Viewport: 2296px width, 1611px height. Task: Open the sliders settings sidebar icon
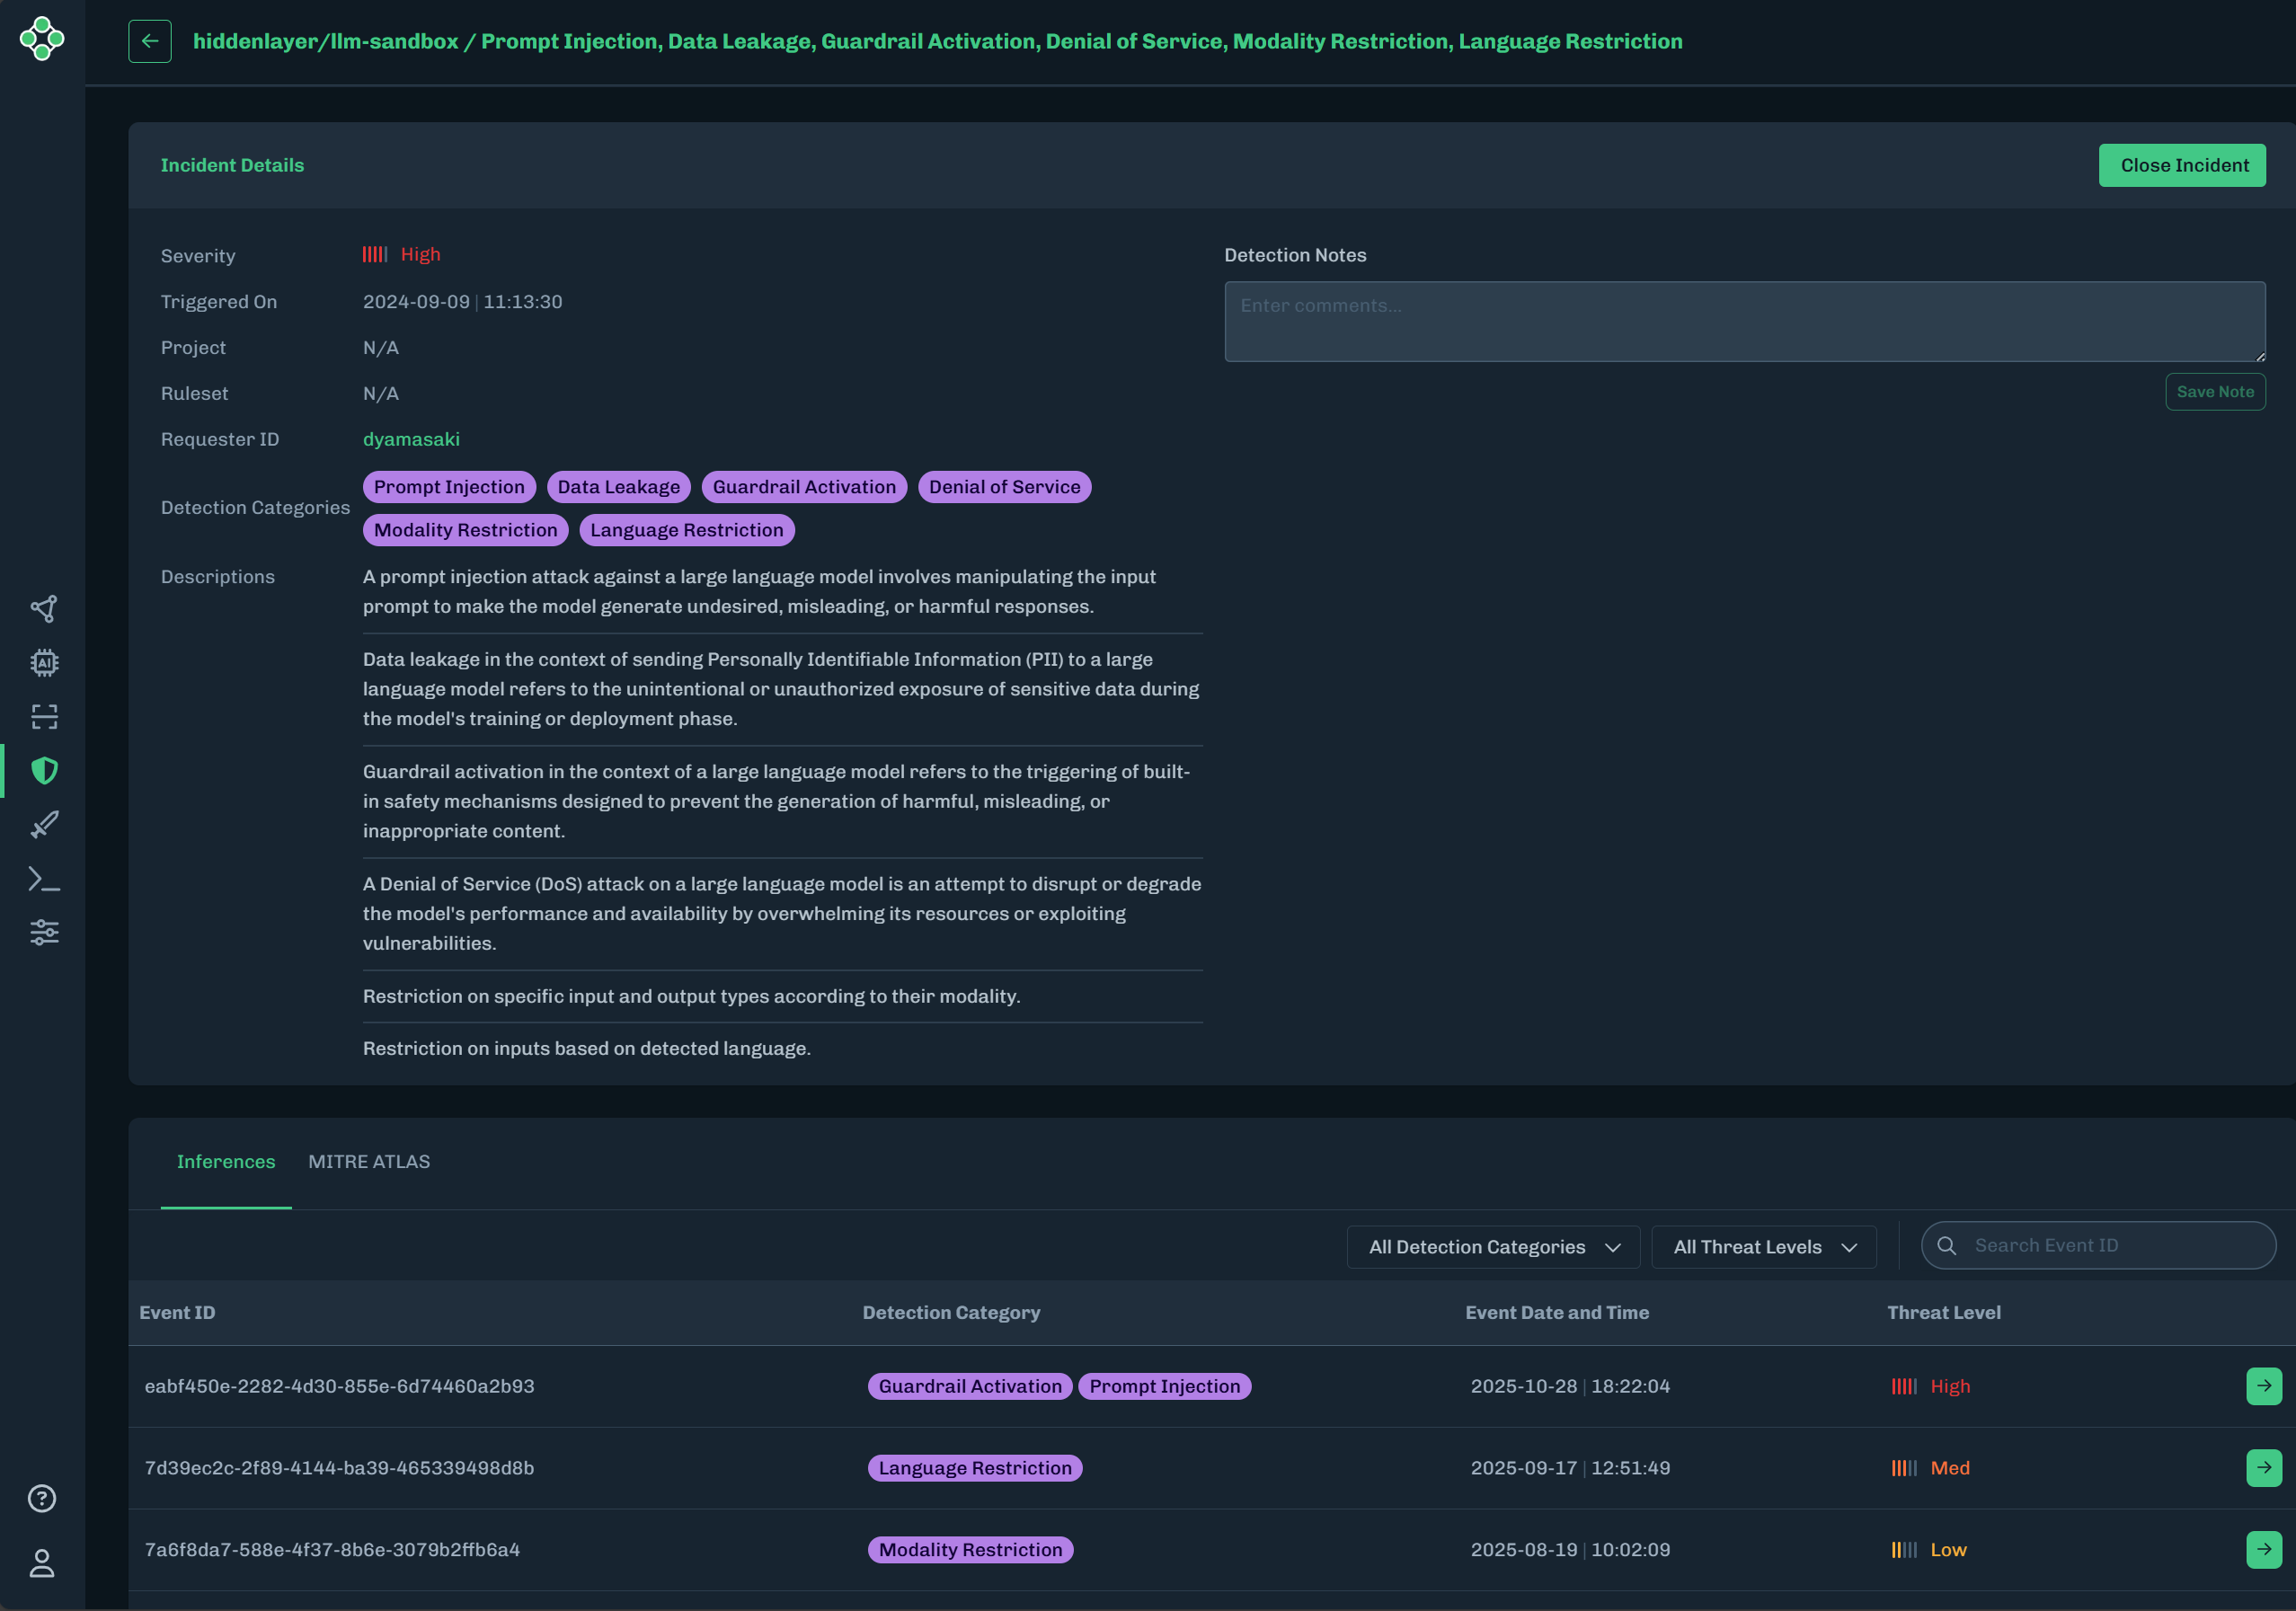pyautogui.click(x=43, y=932)
